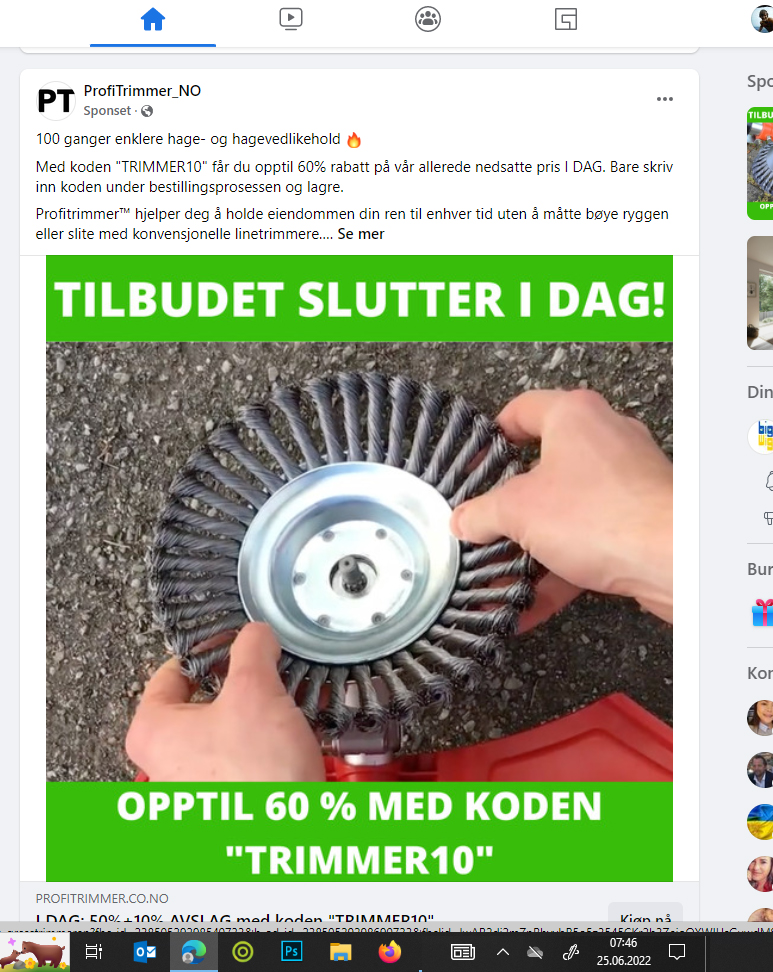Open the PROFITRIMMER.CO.NO link
This screenshot has width=773, height=972.
point(102,898)
